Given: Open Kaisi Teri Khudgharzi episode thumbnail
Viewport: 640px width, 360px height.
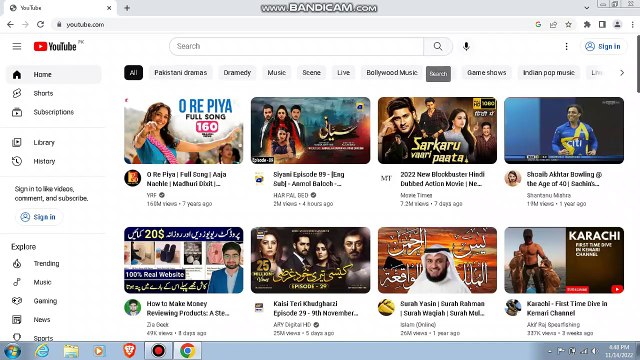Looking at the screenshot, I should point(311,260).
